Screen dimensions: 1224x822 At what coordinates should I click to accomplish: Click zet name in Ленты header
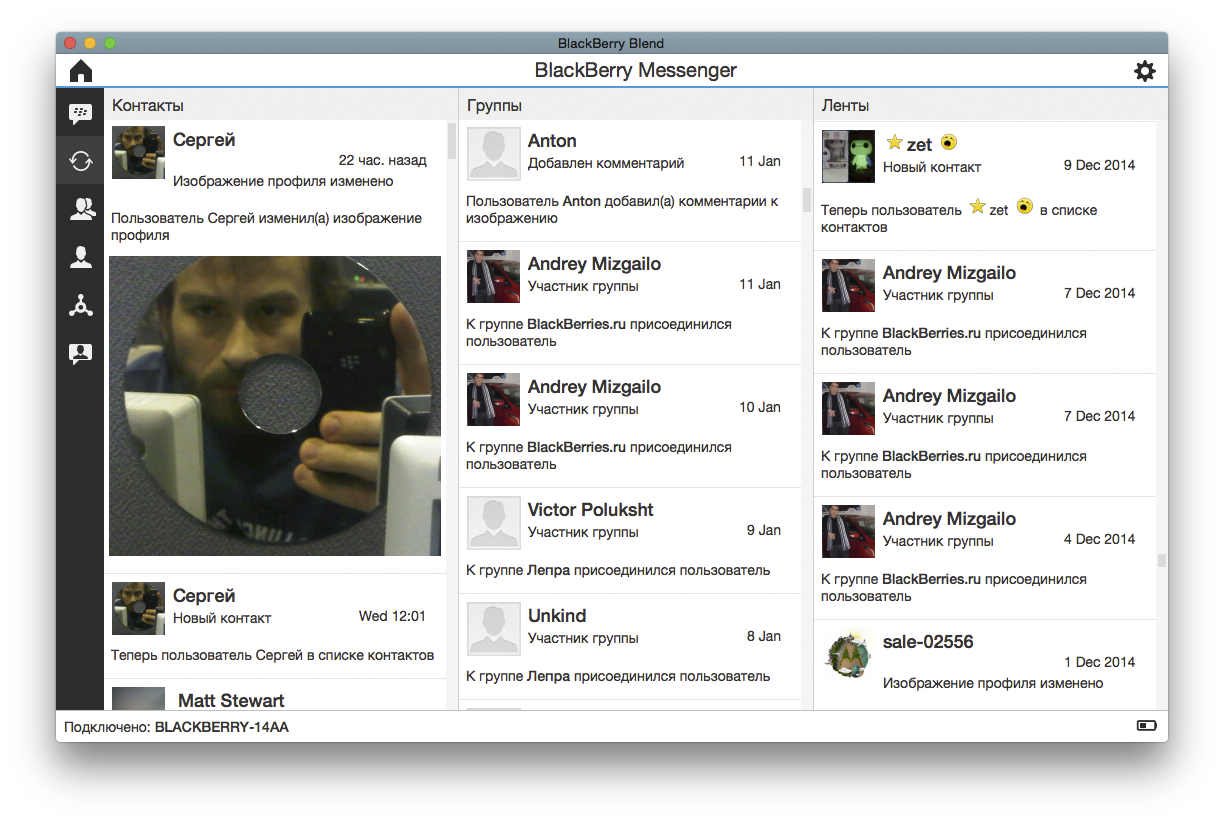919,144
